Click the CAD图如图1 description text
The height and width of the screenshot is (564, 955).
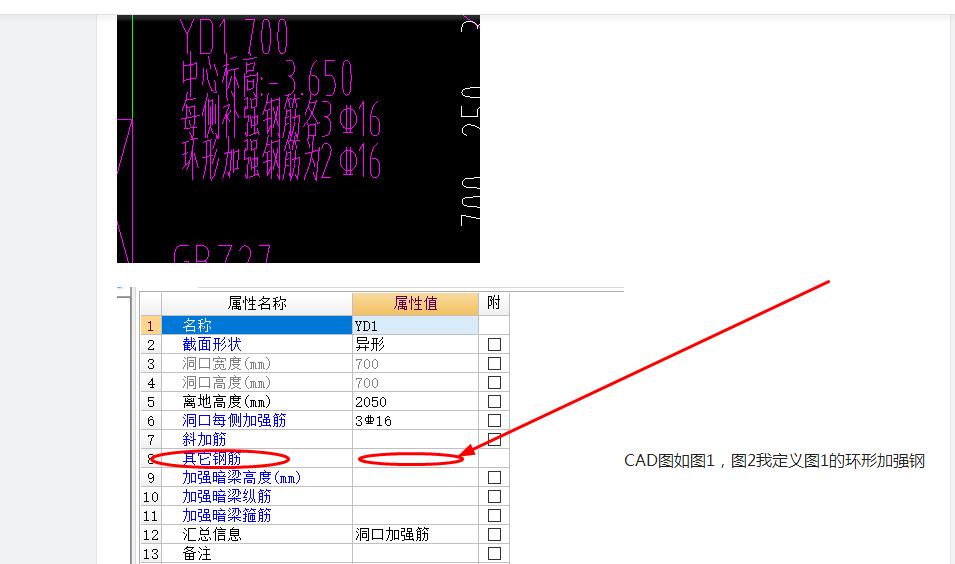point(774,460)
